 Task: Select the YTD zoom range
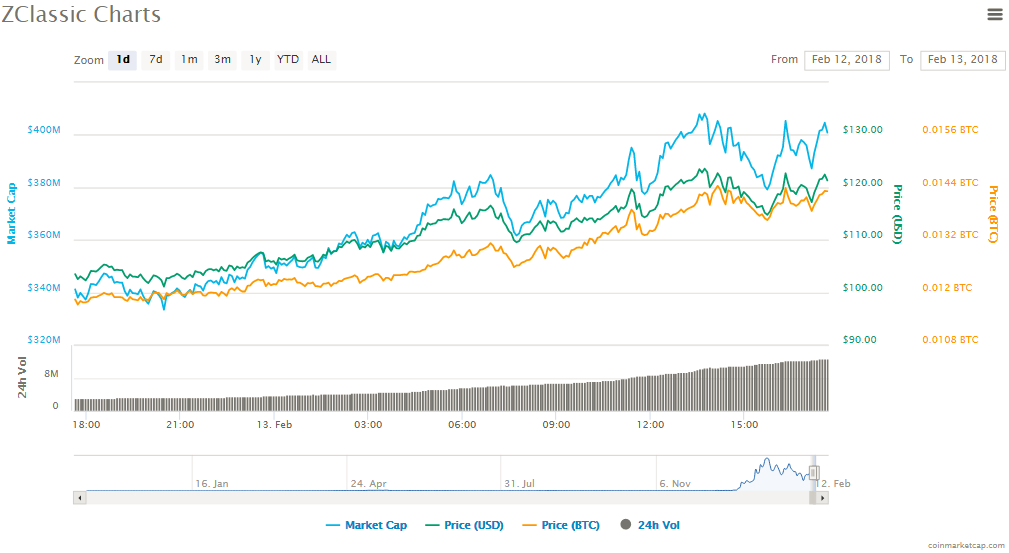point(288,60)
